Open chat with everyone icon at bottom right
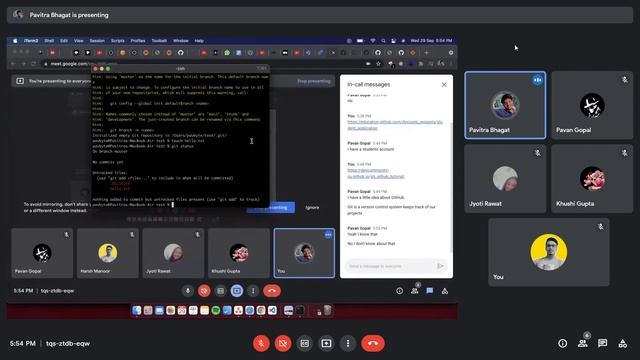 [x=602, y=343]
